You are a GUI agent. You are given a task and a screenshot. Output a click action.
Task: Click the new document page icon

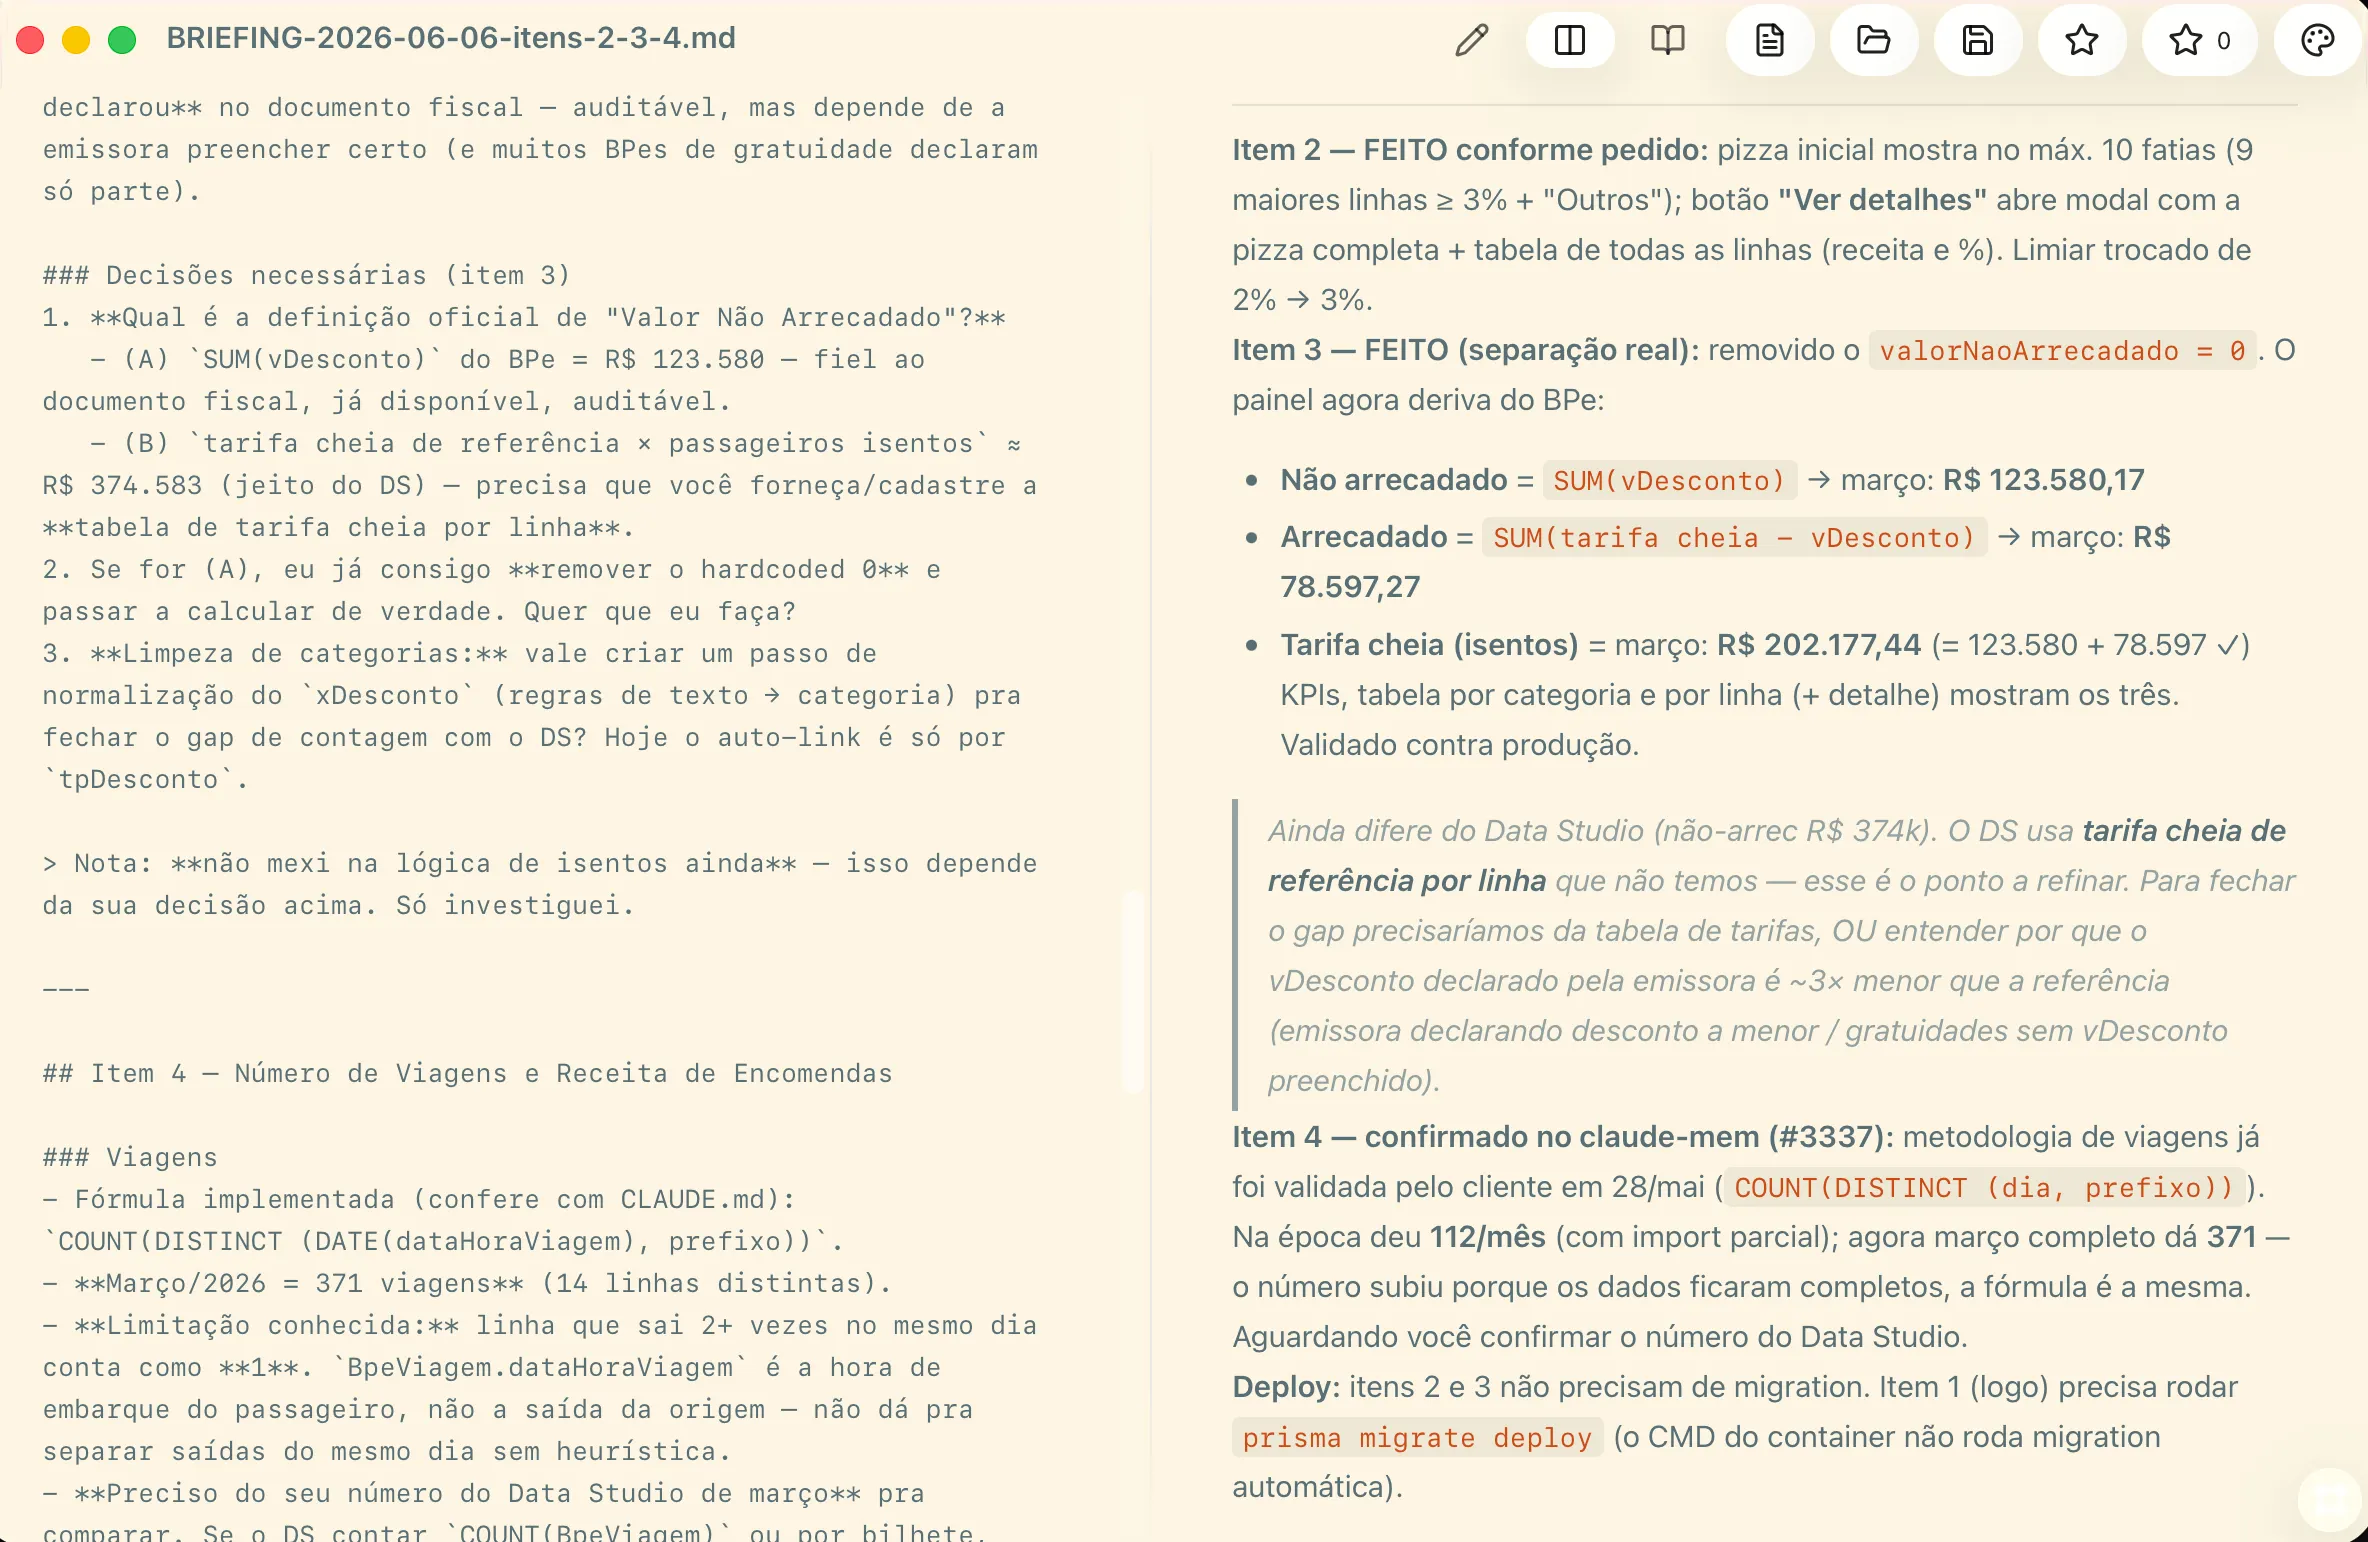(x=1770, y=40)
